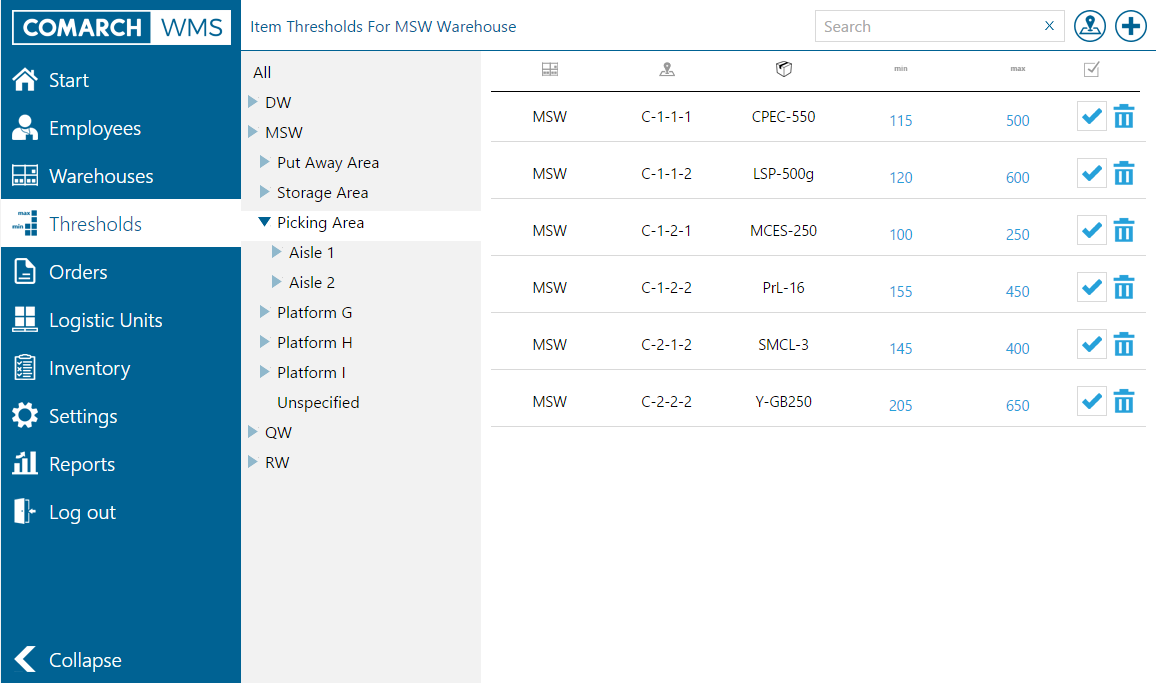Toggle the checkmark for SMCL-3 row

click(x=1091, y=345)
